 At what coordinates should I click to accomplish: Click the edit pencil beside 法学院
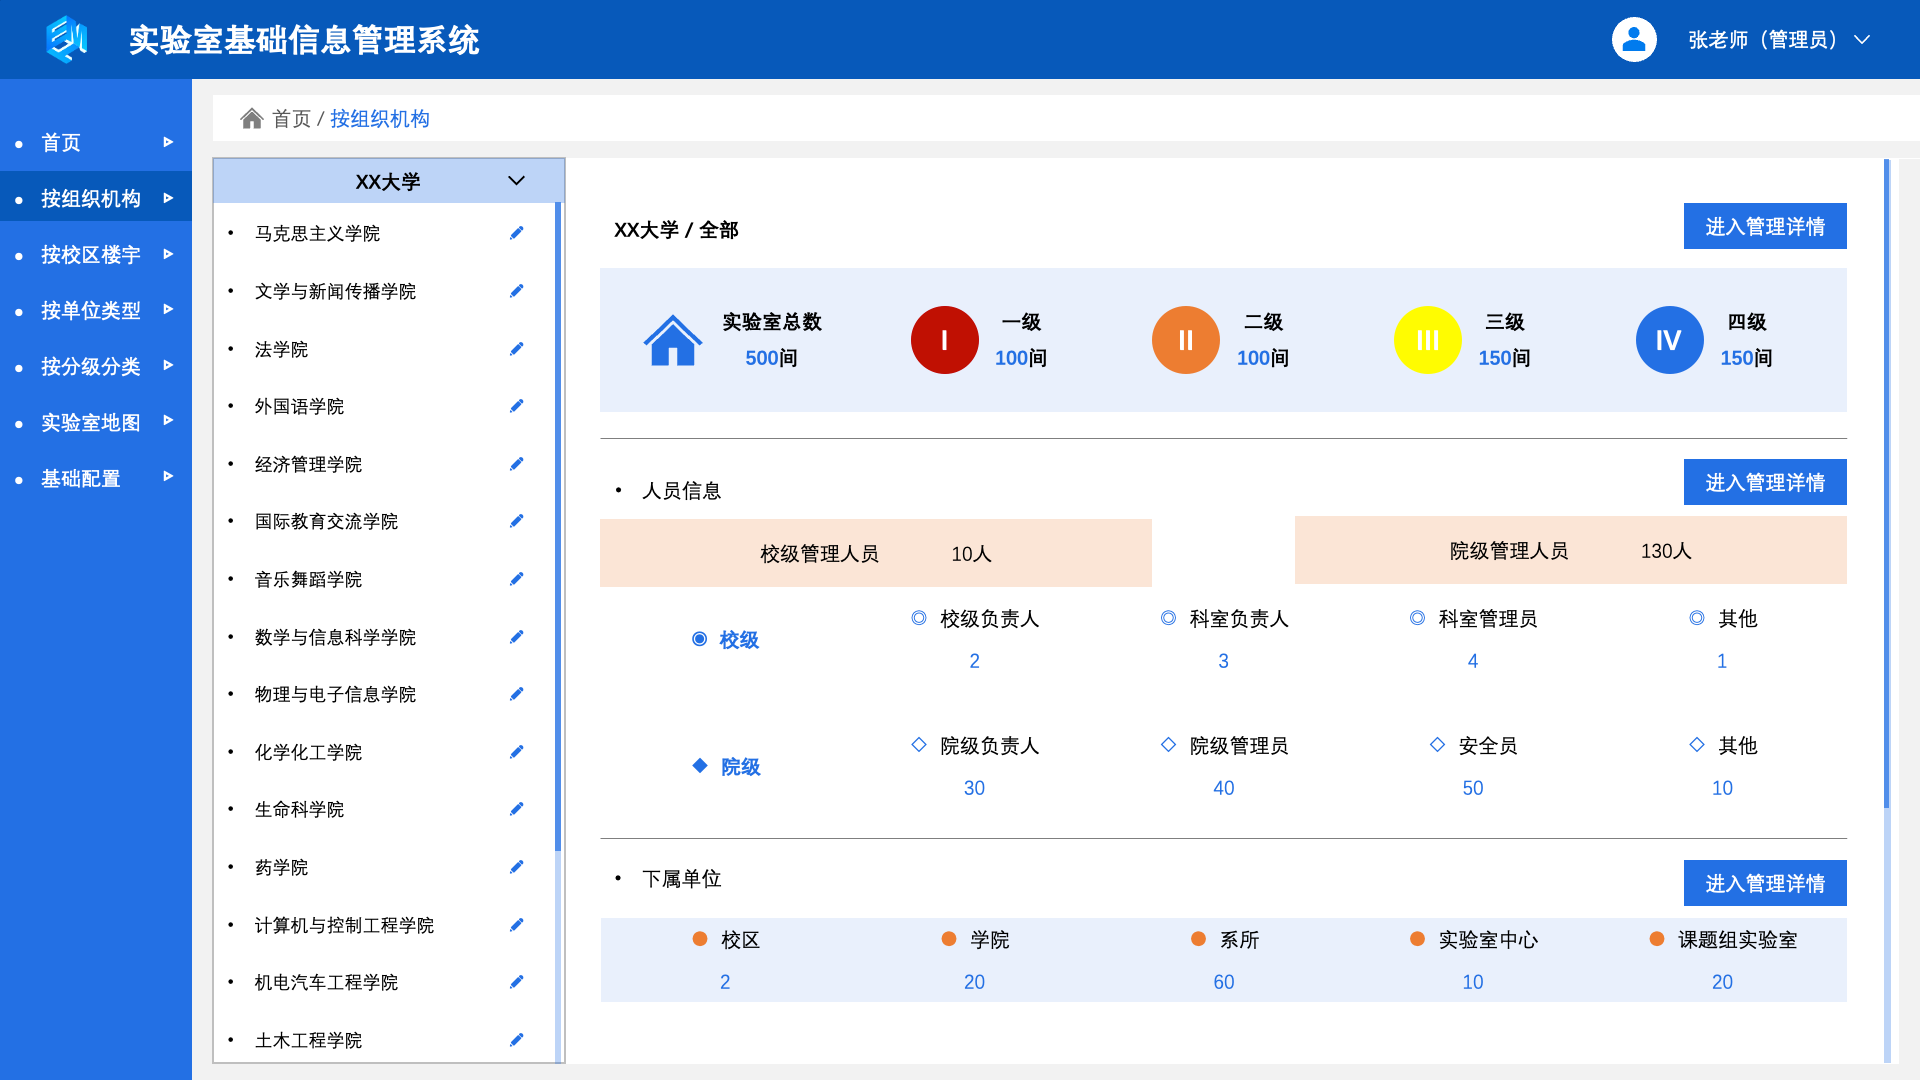(x=516, y=349)
